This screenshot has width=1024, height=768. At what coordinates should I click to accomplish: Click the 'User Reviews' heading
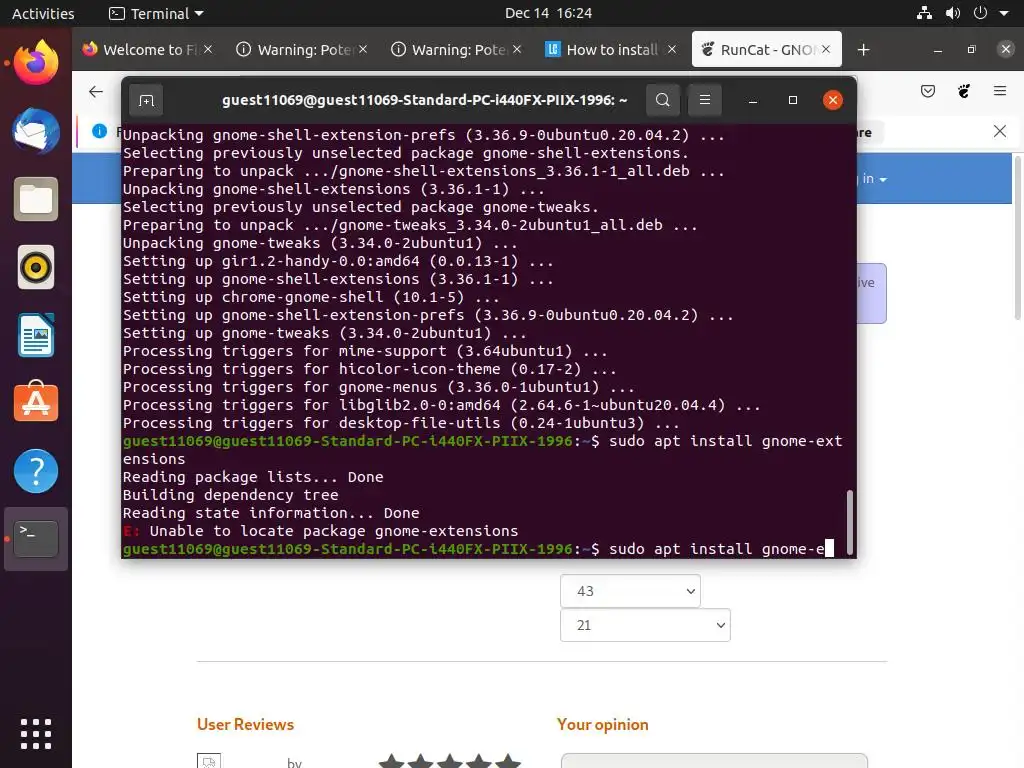pos(246,724)
